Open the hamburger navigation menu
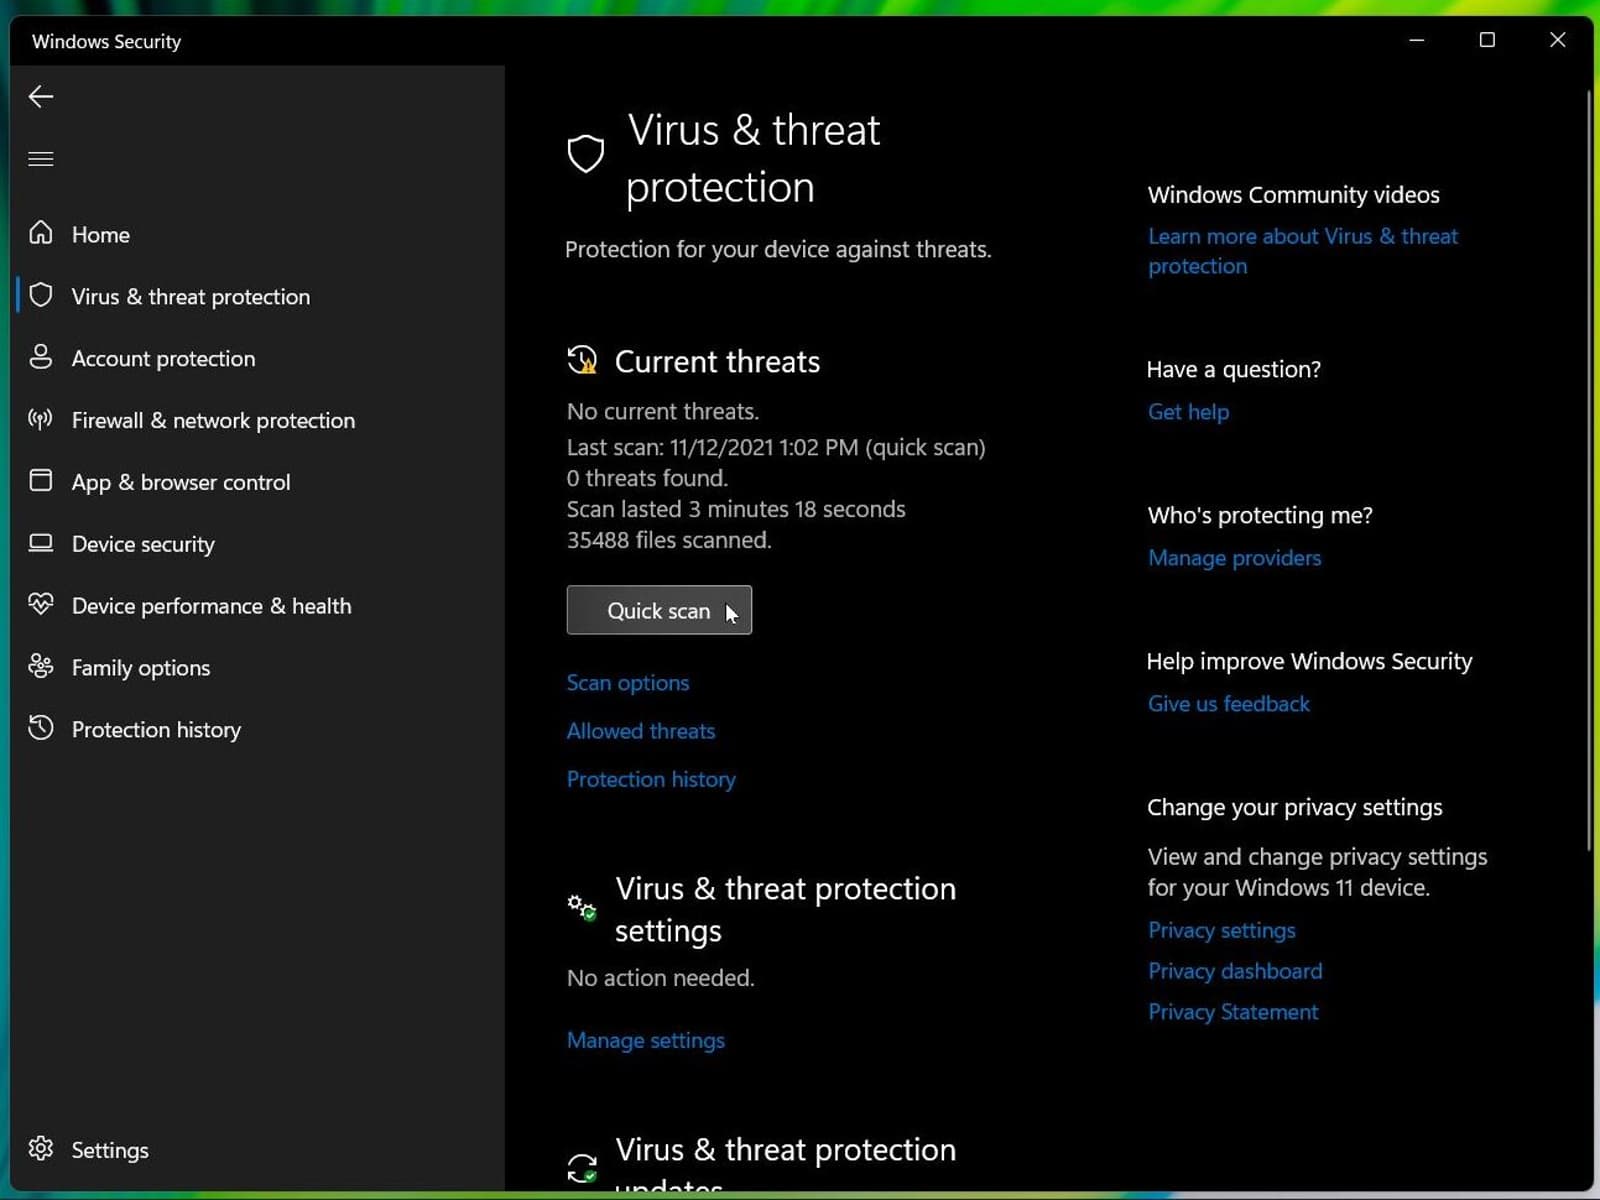The image size is (1600, 1200). pos(41,159)
